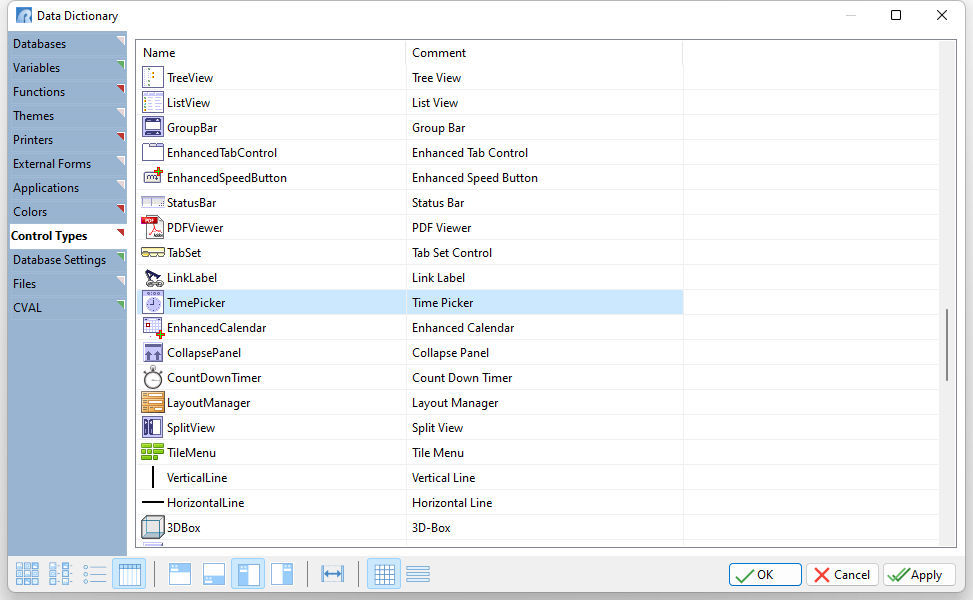Switch to large icons view mode
This screenshot has width=973, height=600.
tap(27, 574)
